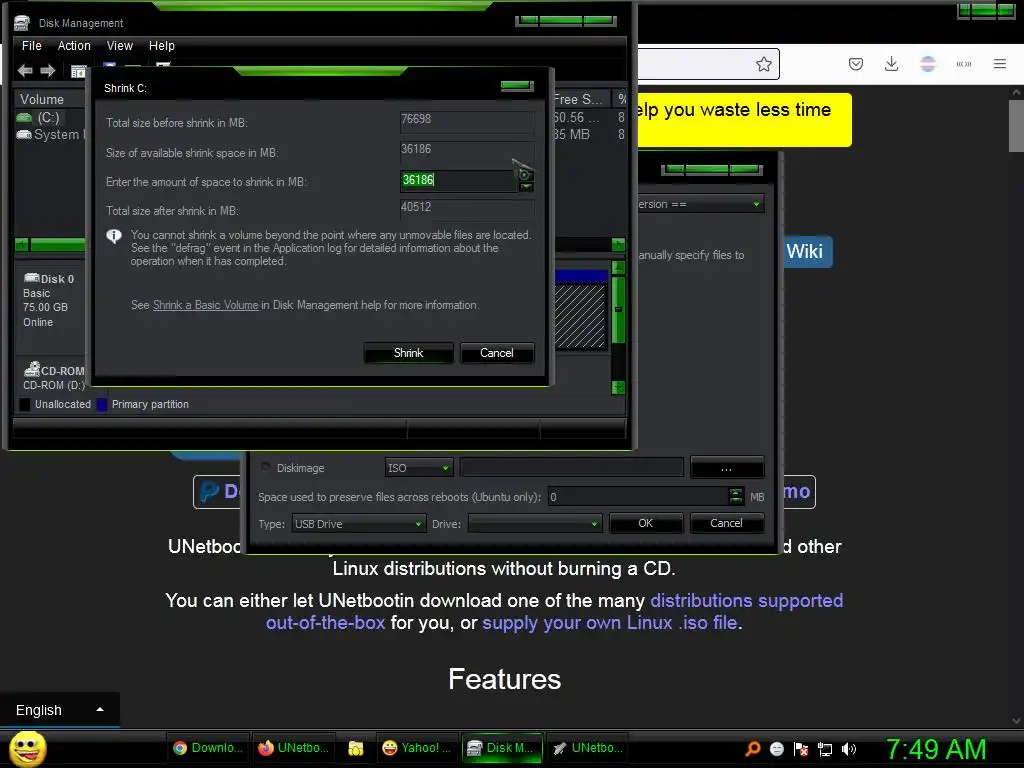
Task: Open the File menu
Action: tap(31, 46)
